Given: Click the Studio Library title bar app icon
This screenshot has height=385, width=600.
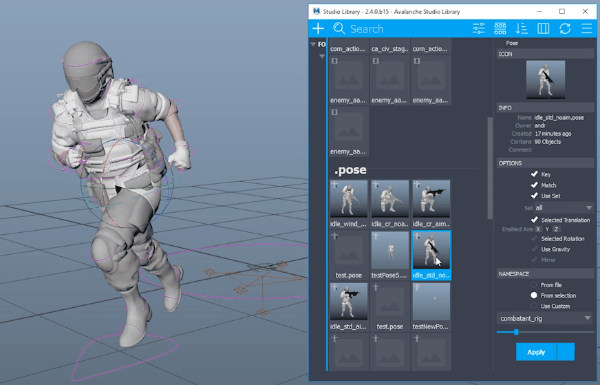Looking at the screenshot, I should (316, 11).
